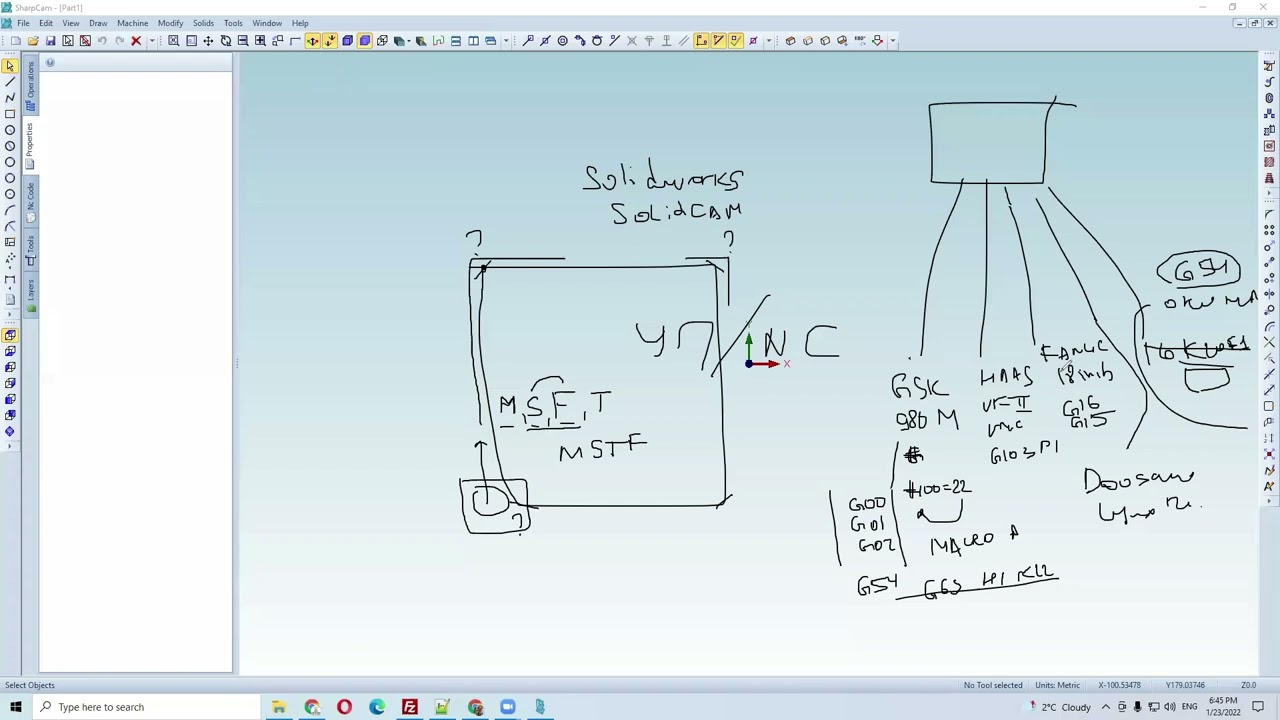
Task: Open the Tools menu
Action: 233,23
